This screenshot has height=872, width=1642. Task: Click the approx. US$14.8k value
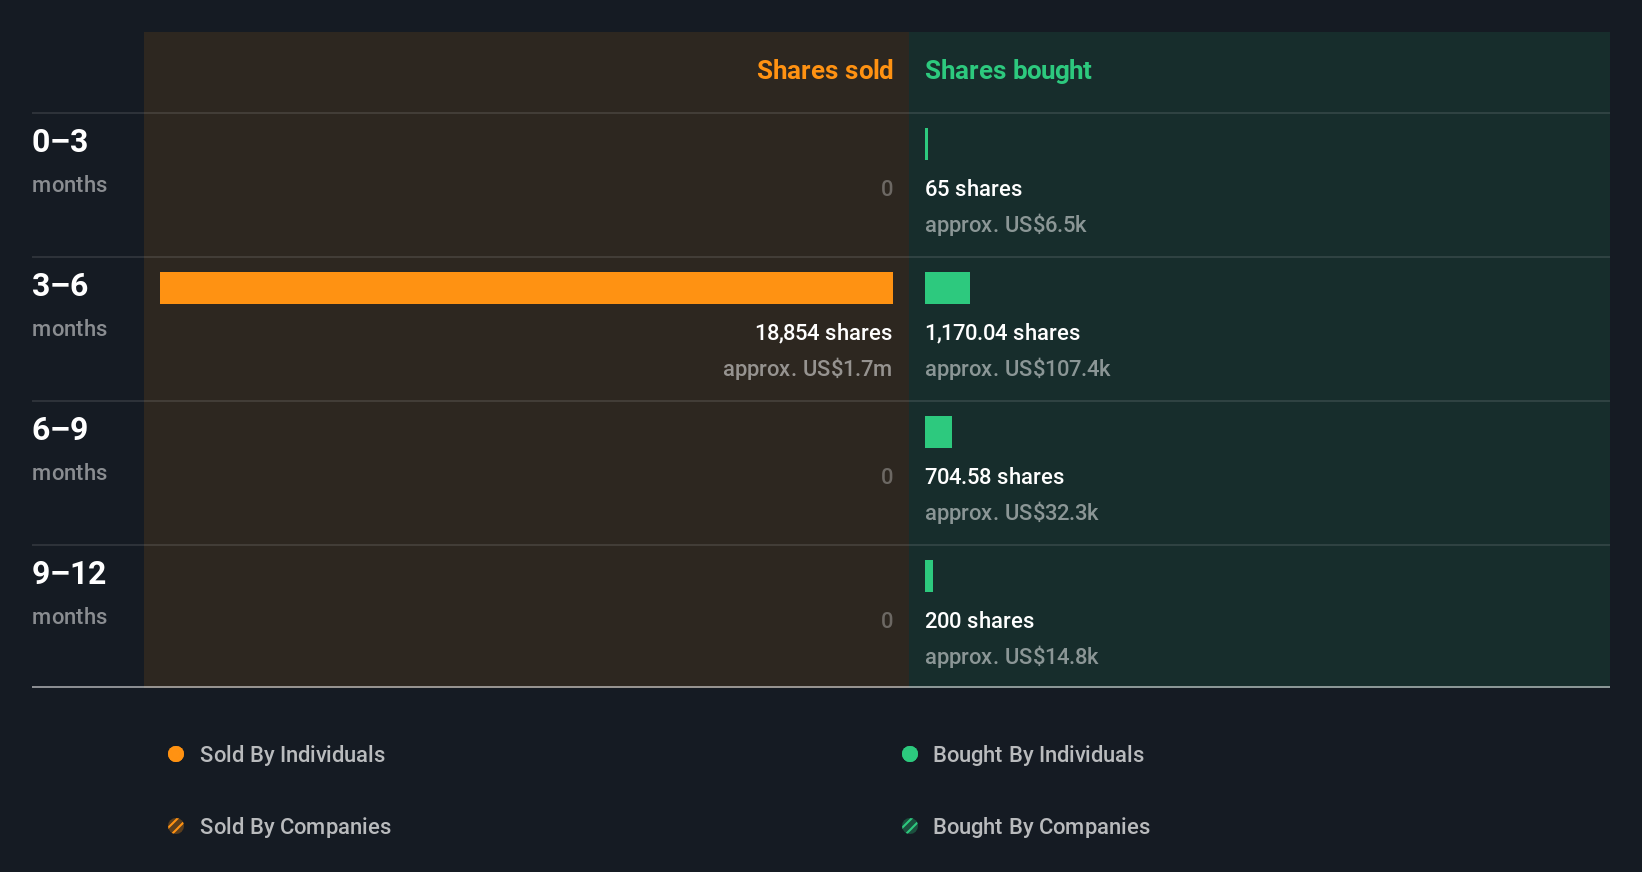(x=1011, y=656)
